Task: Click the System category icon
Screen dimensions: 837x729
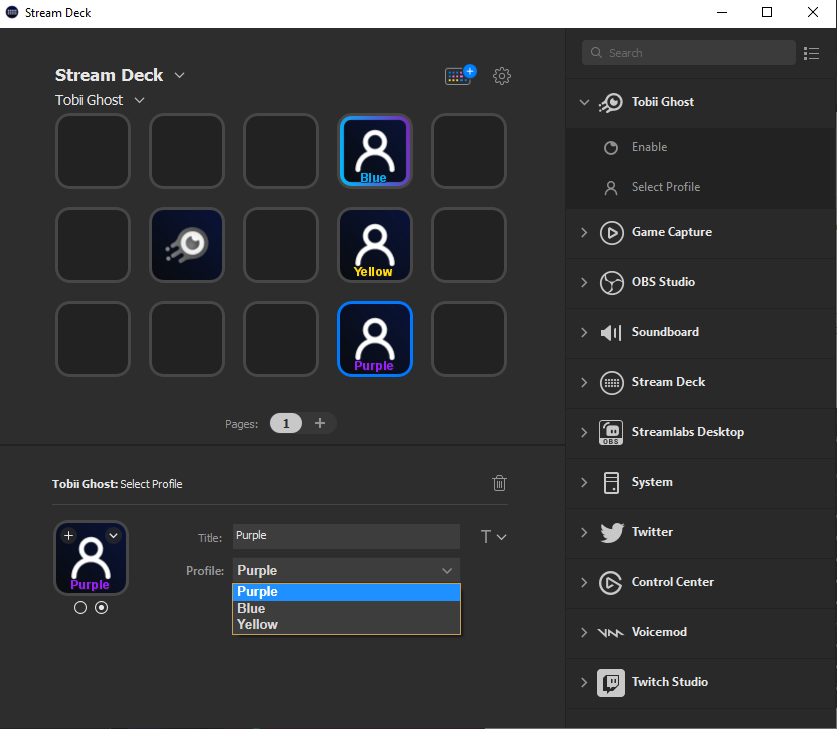Action: click(x=611, y=482)
